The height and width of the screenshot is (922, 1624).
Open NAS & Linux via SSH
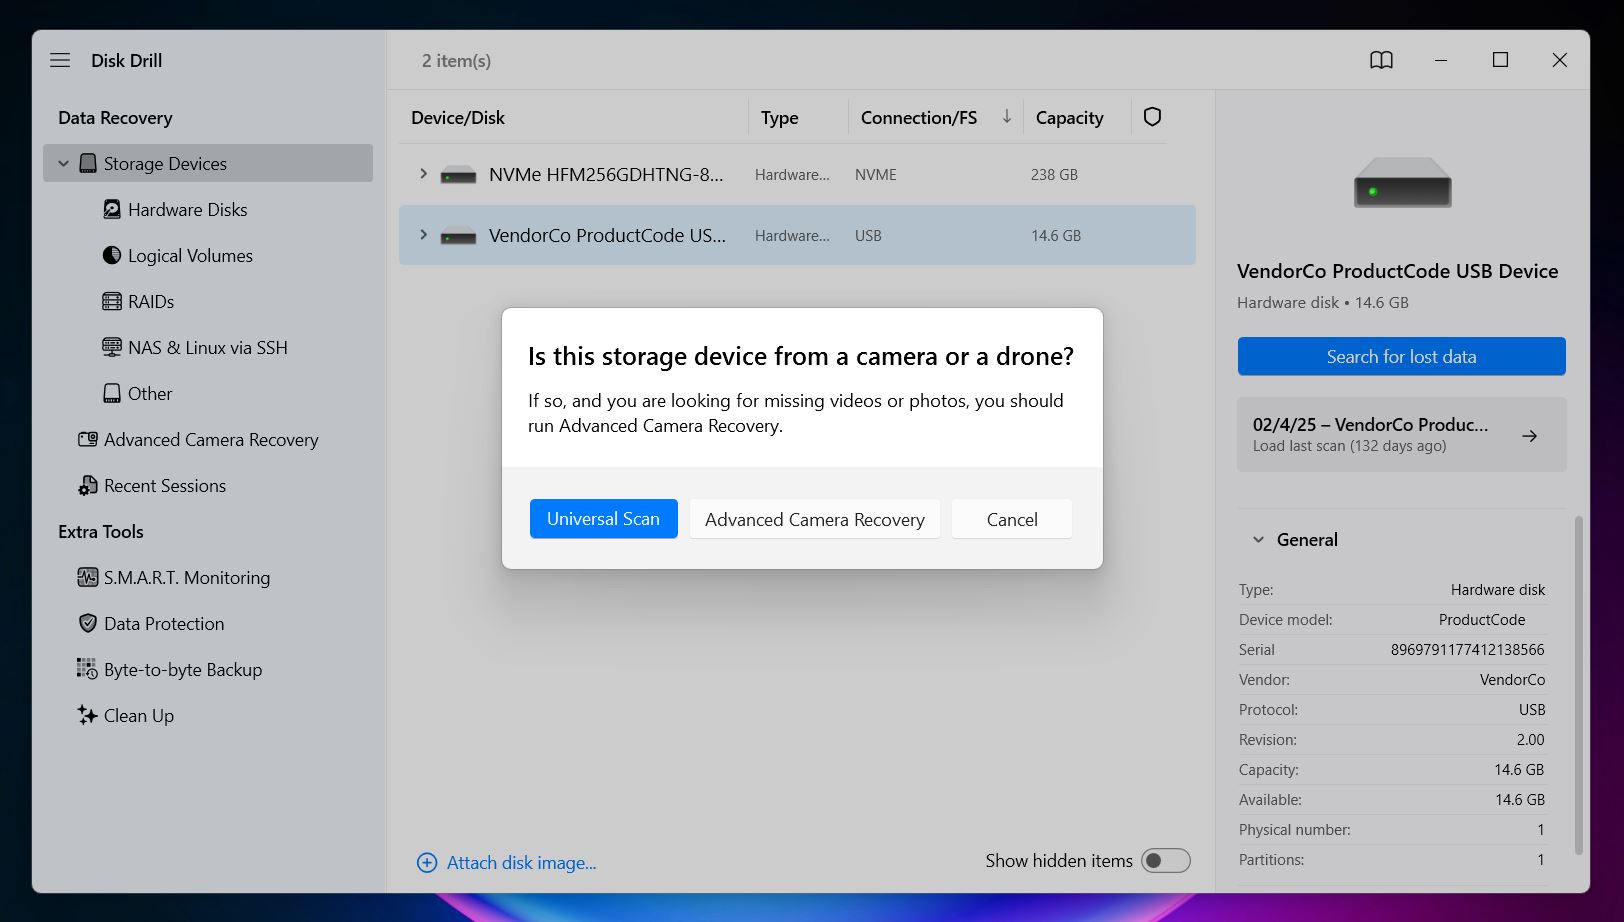click(207, 348)
